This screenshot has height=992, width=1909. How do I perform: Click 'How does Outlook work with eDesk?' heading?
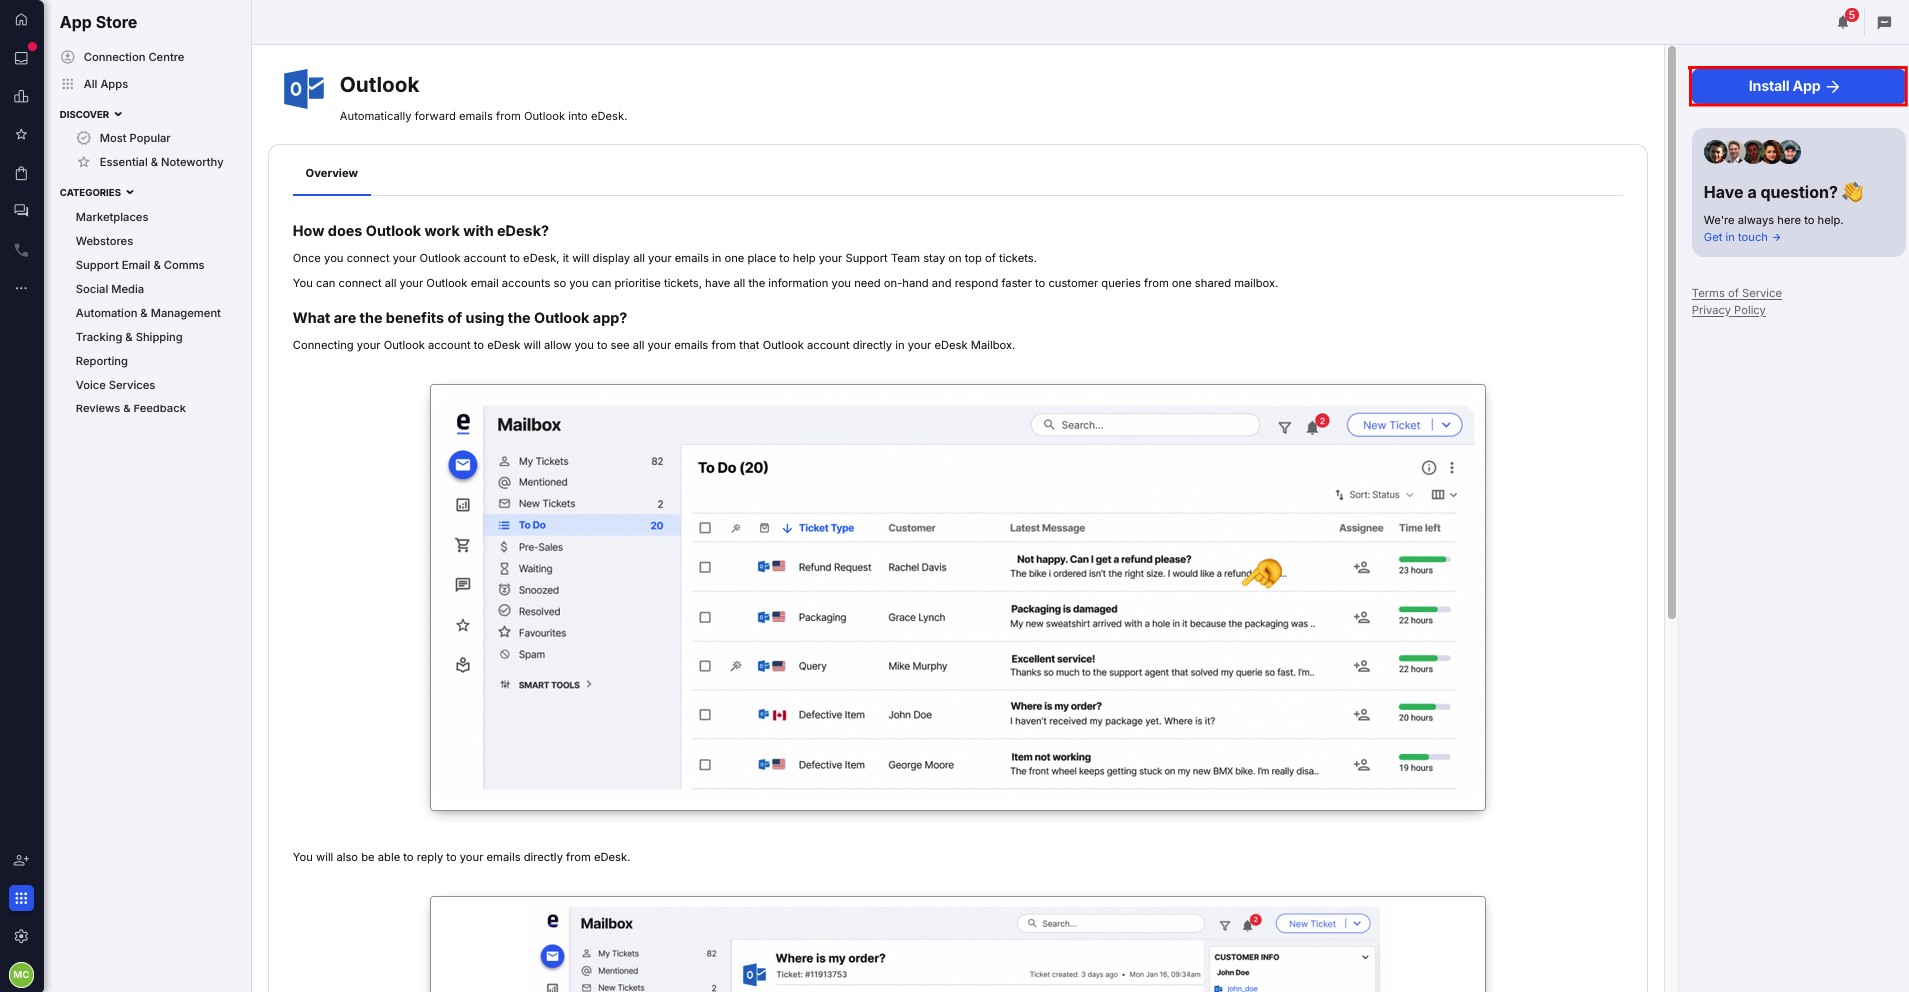pyautogui.click(x=421, y=231)
